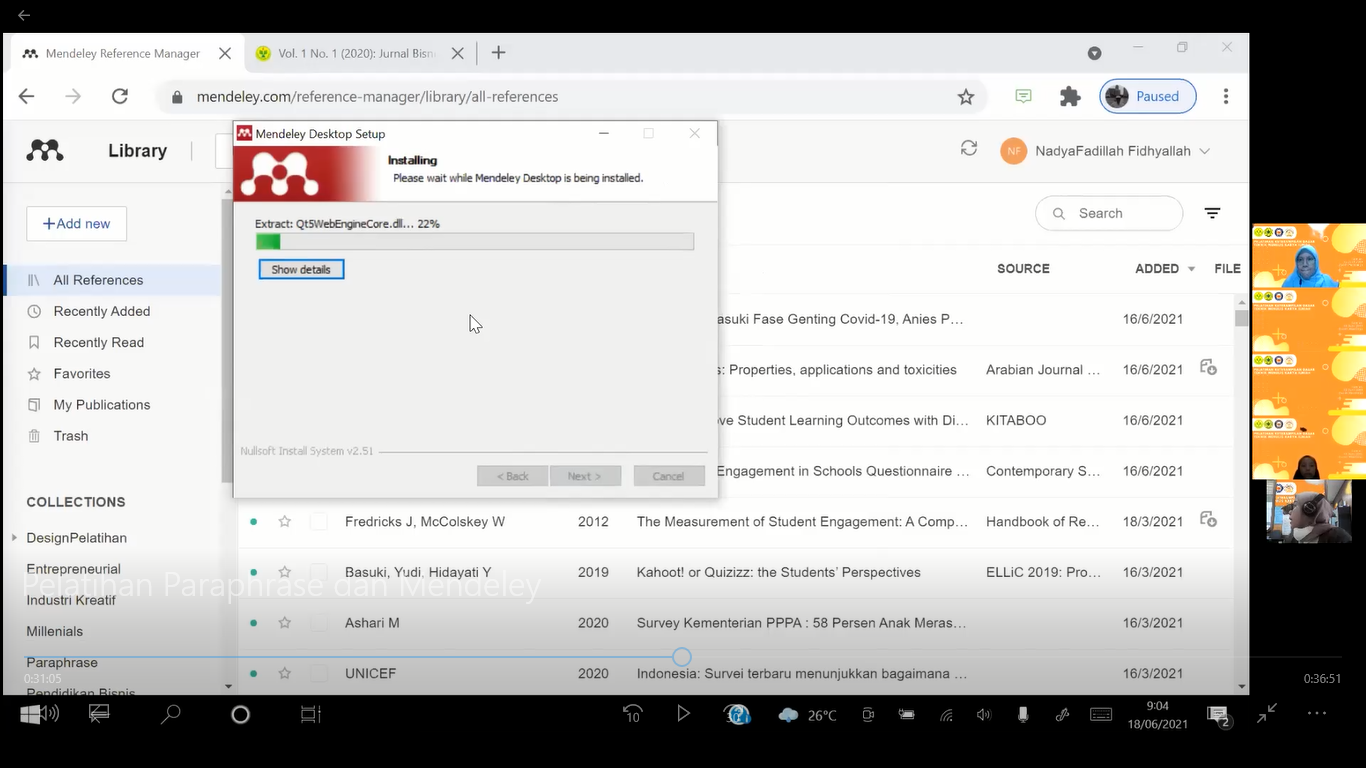Click the video player back arrow at top-left
The height and width of the screenshot is (768, 1366).
(24, 15)
